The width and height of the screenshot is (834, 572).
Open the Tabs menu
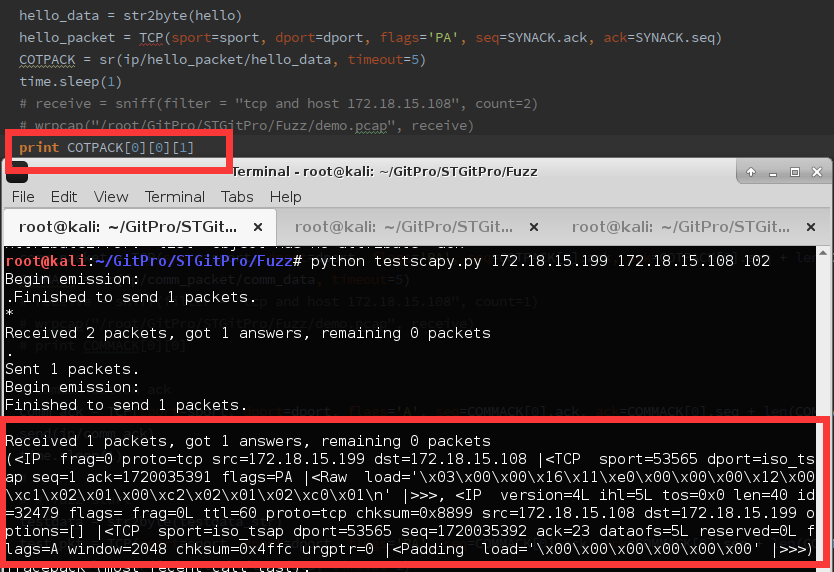[237, 197]
